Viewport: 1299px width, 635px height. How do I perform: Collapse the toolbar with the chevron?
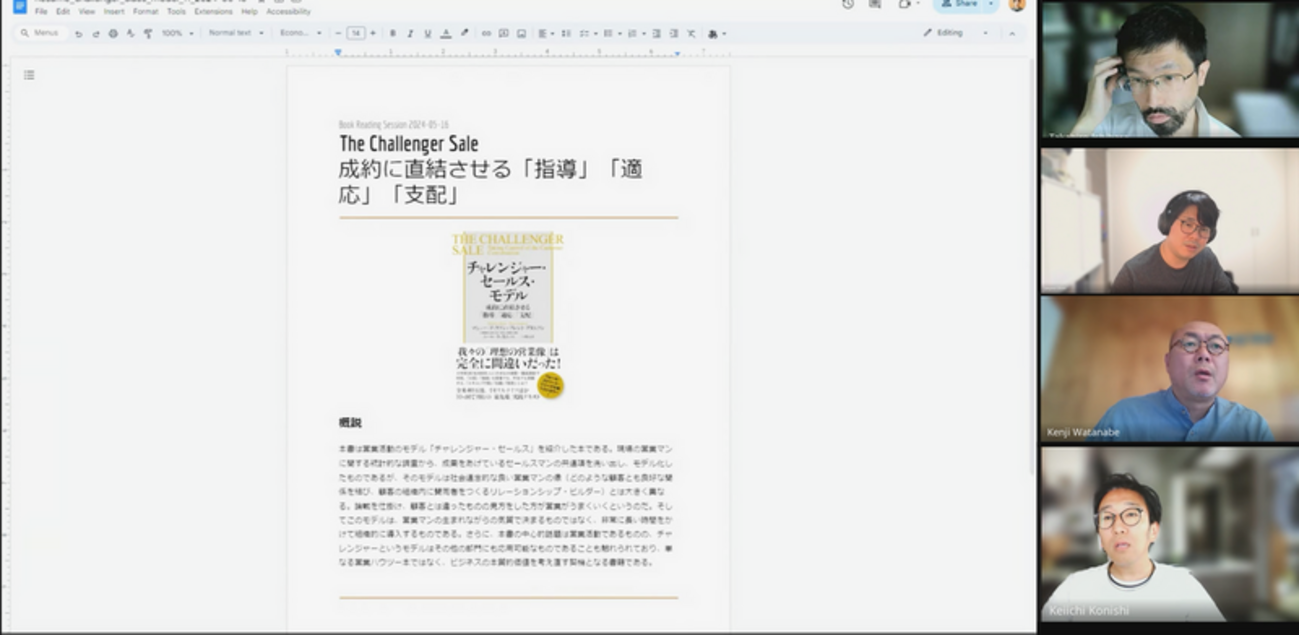(1011, 33)
